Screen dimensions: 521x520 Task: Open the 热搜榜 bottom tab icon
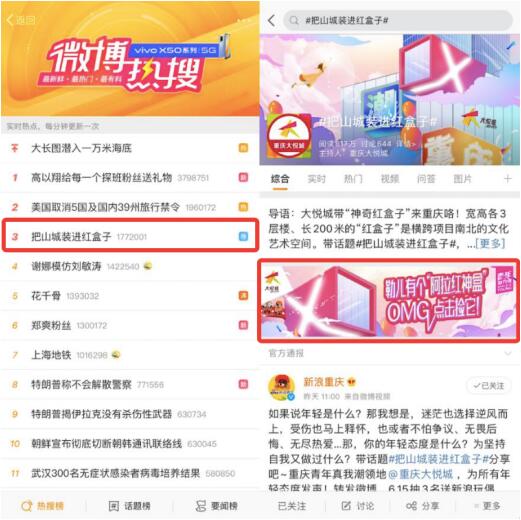[x=26, y=506]
